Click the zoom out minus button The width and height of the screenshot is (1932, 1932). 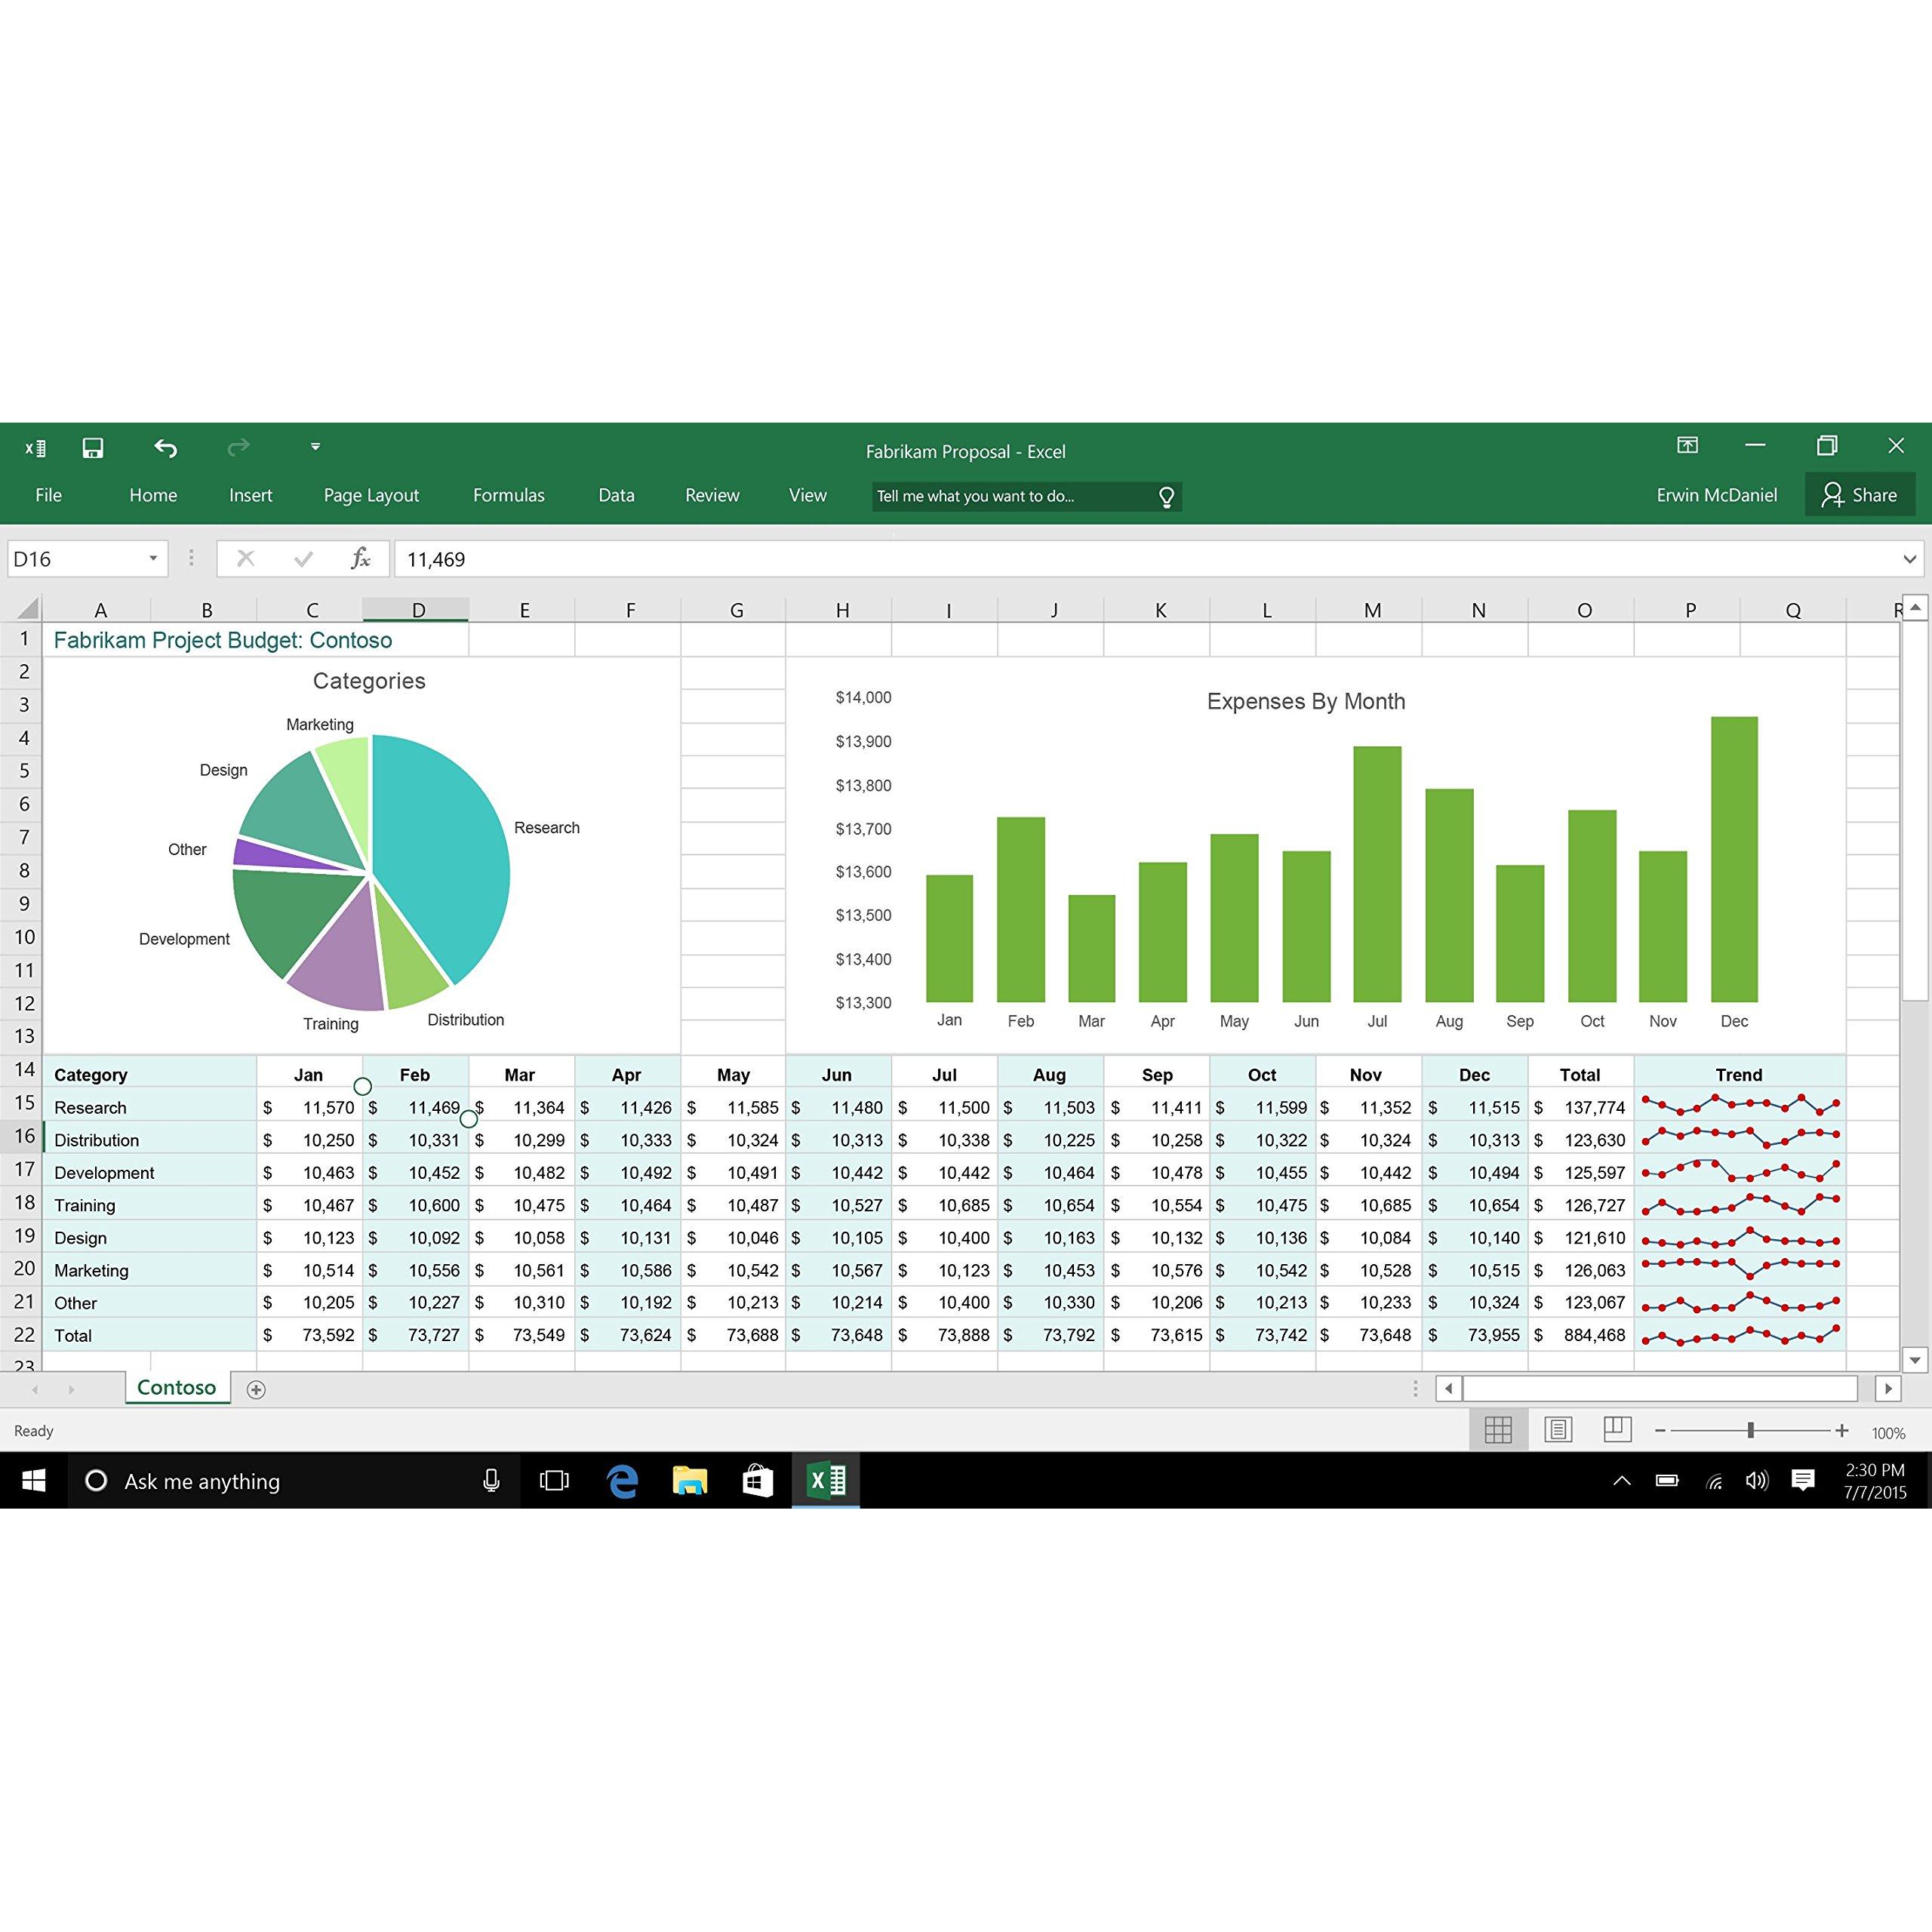[x=1660, y=1431]
